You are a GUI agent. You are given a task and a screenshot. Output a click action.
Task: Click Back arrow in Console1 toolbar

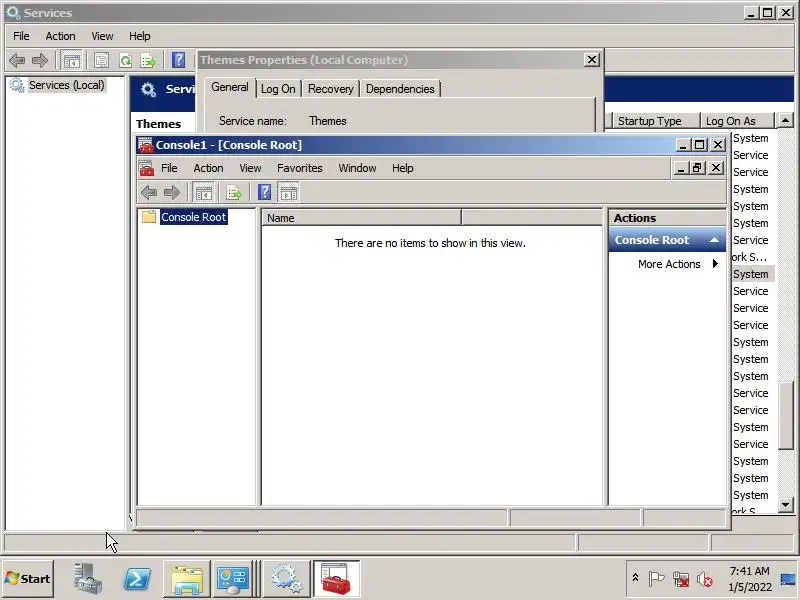149,192
